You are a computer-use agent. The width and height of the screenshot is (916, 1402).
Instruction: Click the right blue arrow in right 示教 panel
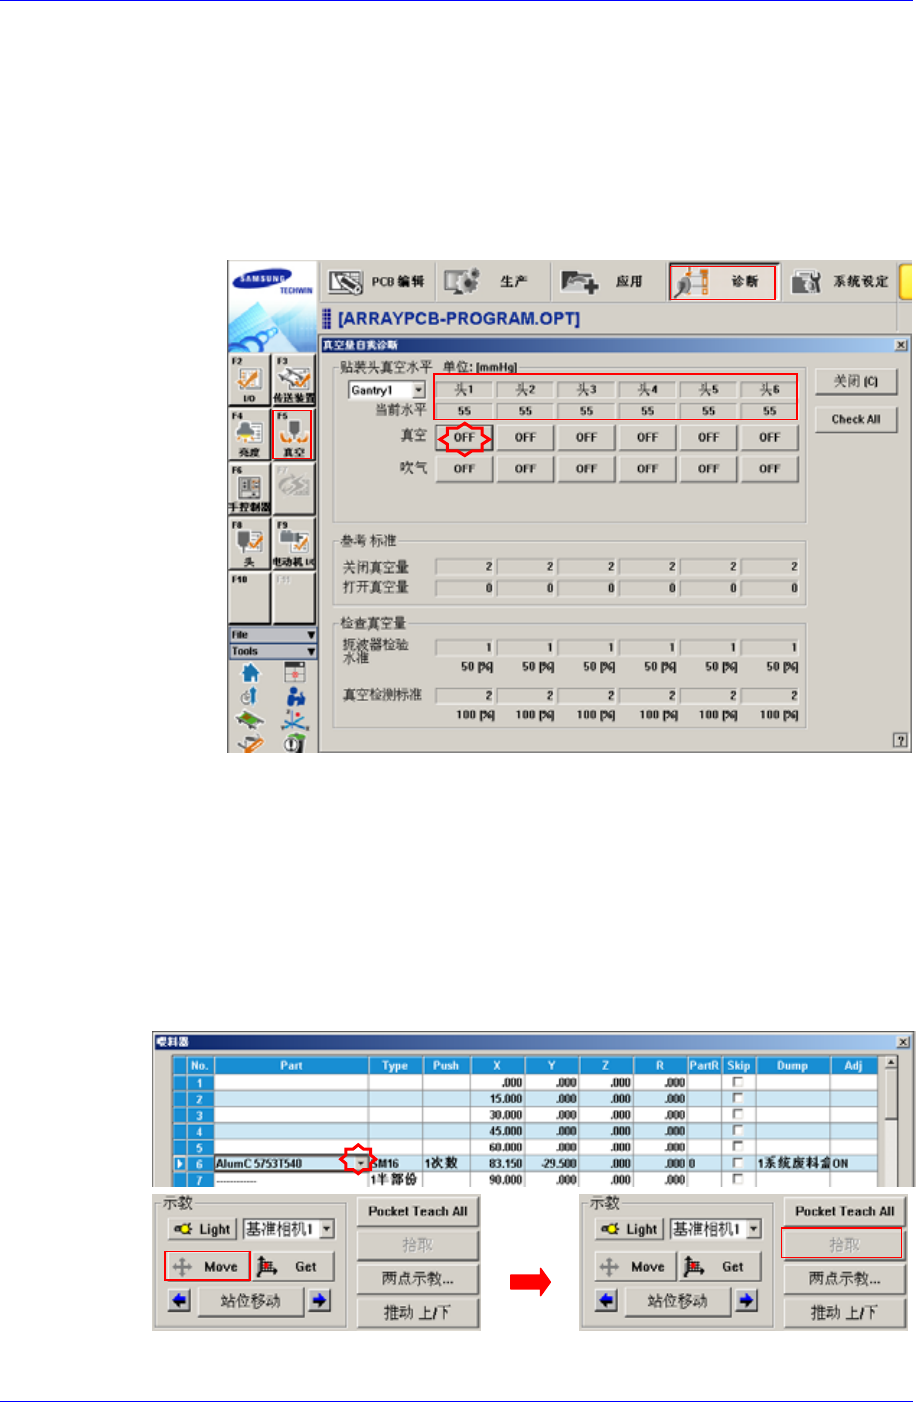tap(747, 1301)
